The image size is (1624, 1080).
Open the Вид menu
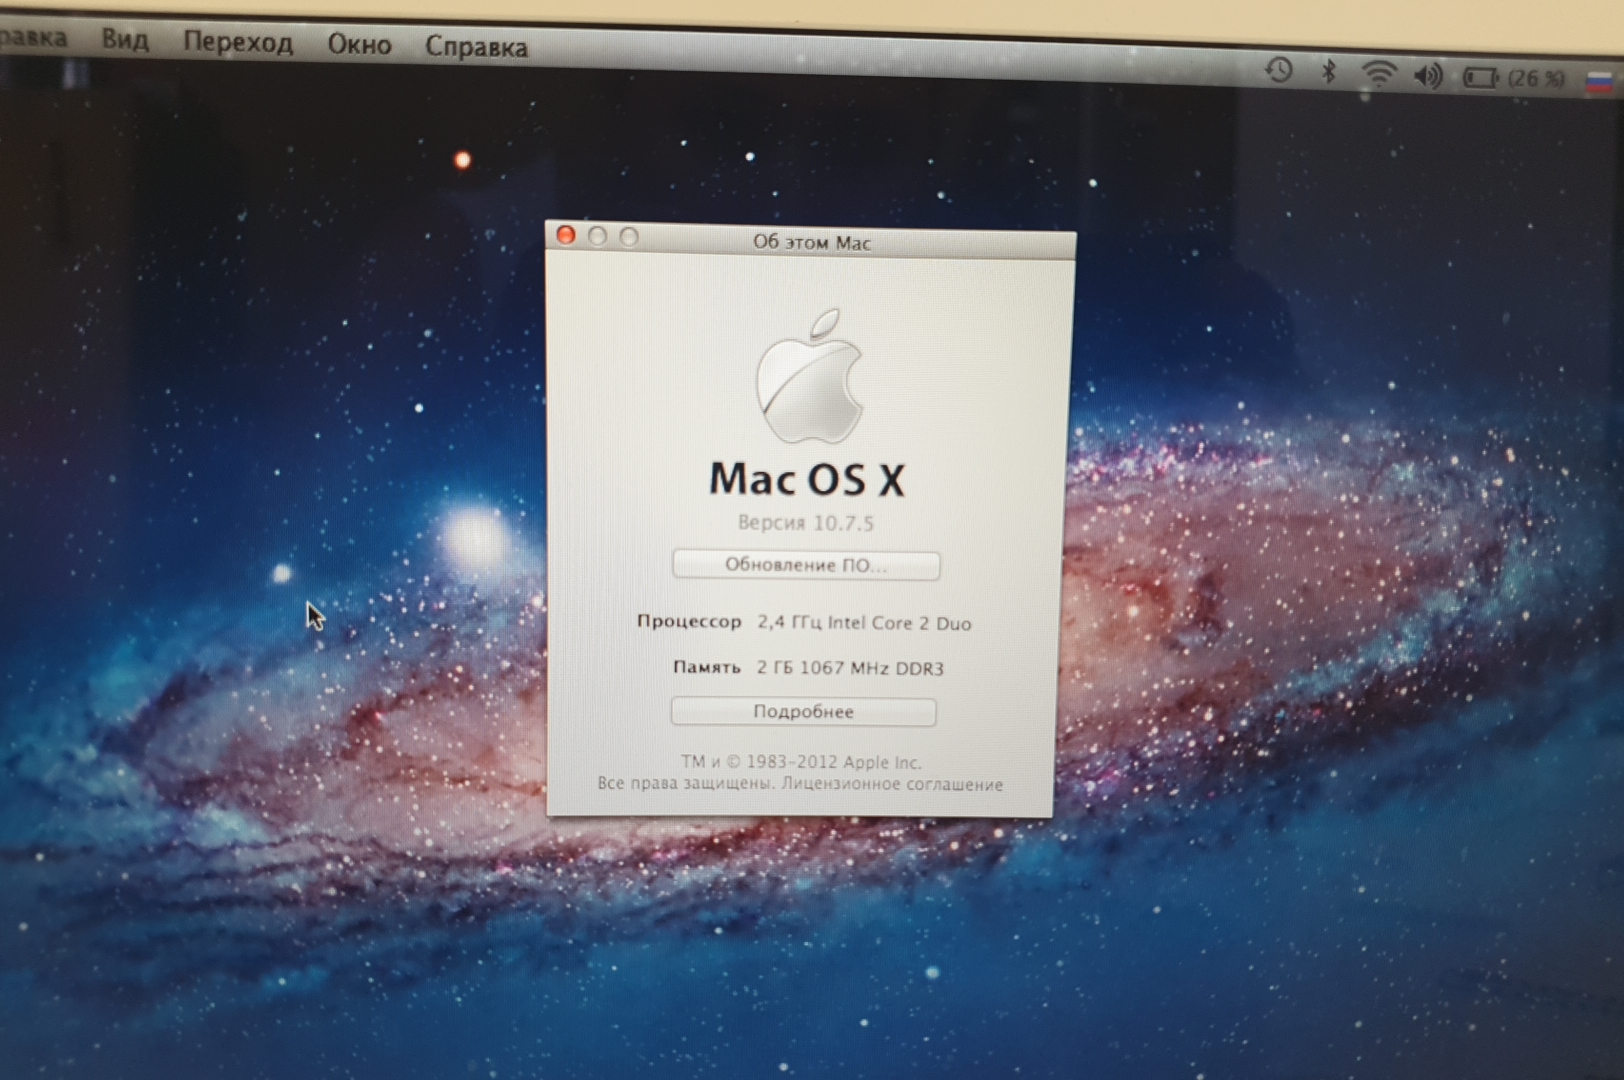[x=125, y=40]
